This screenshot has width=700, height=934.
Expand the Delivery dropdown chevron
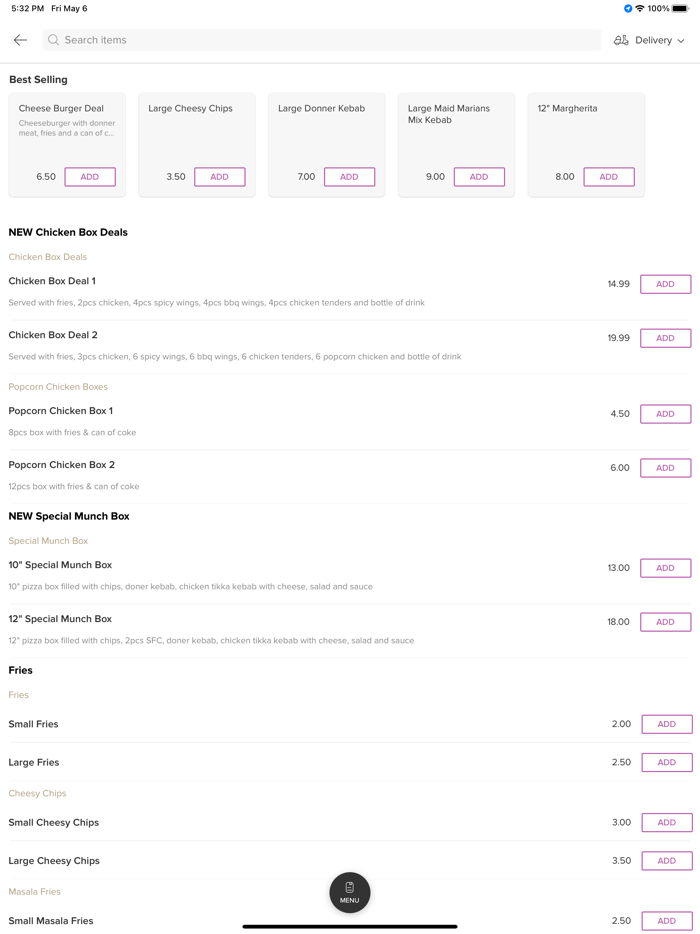coord(681,41)
